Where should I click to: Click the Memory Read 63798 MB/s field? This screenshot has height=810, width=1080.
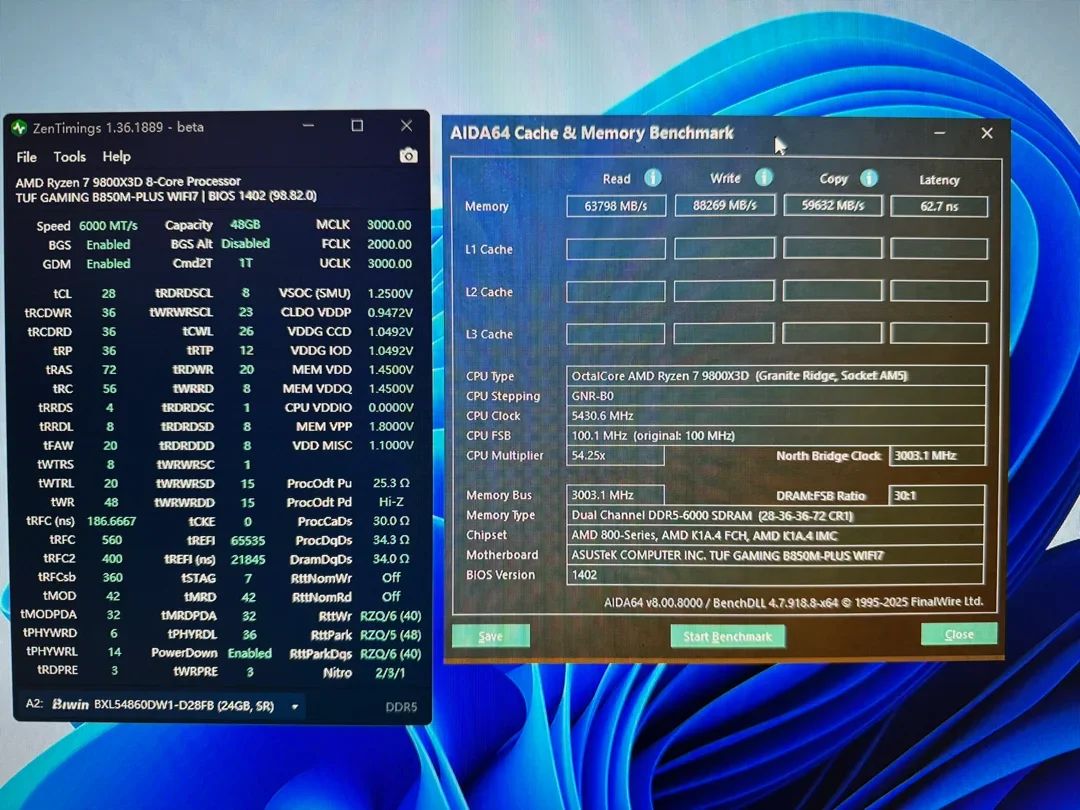click(616, 206)
